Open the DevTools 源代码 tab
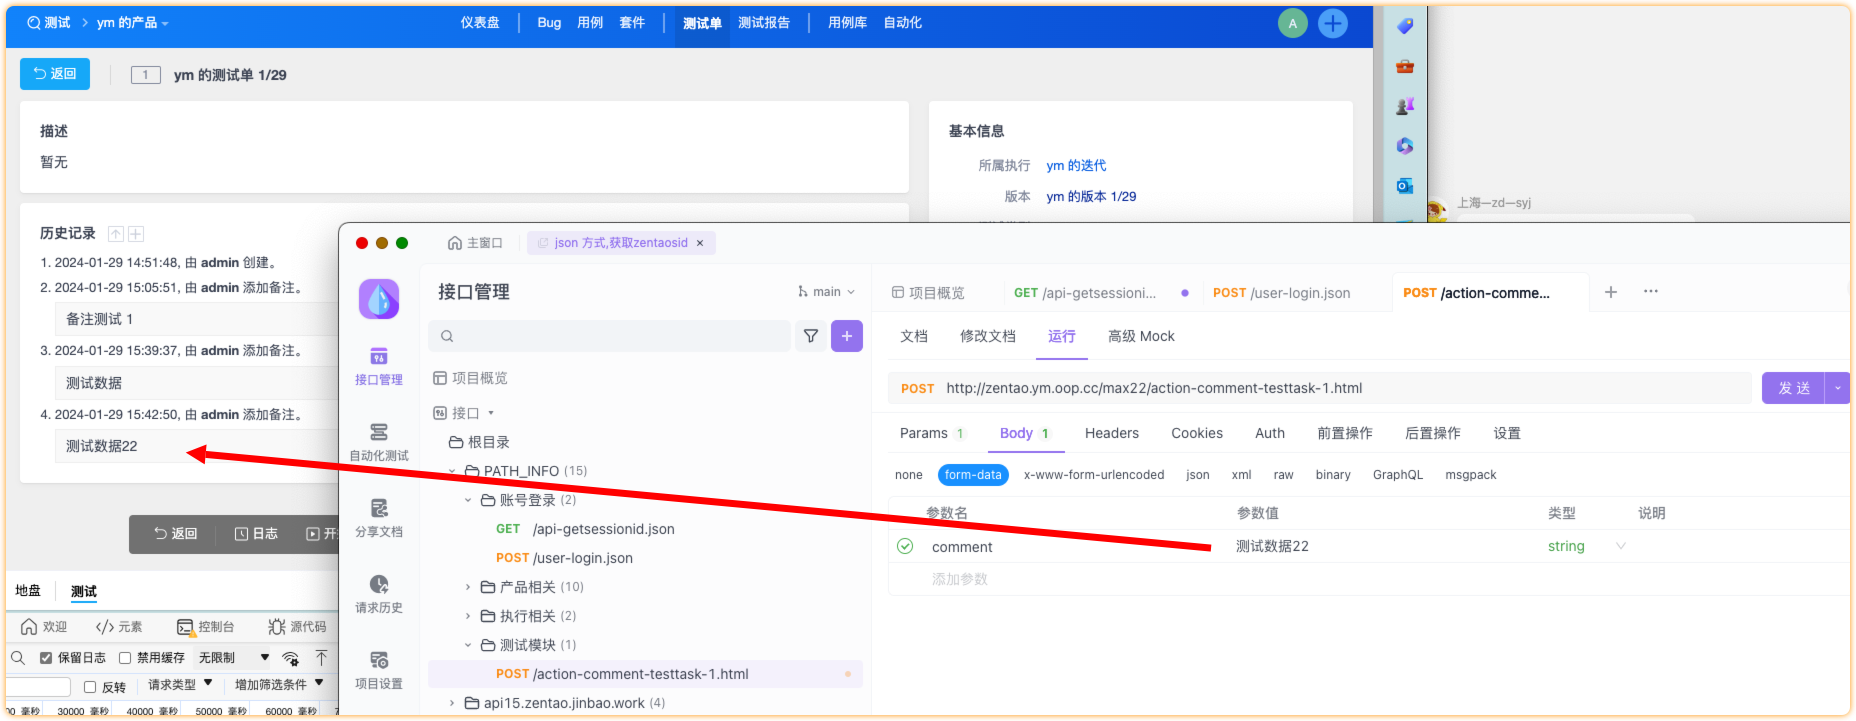 pos(297,627)
